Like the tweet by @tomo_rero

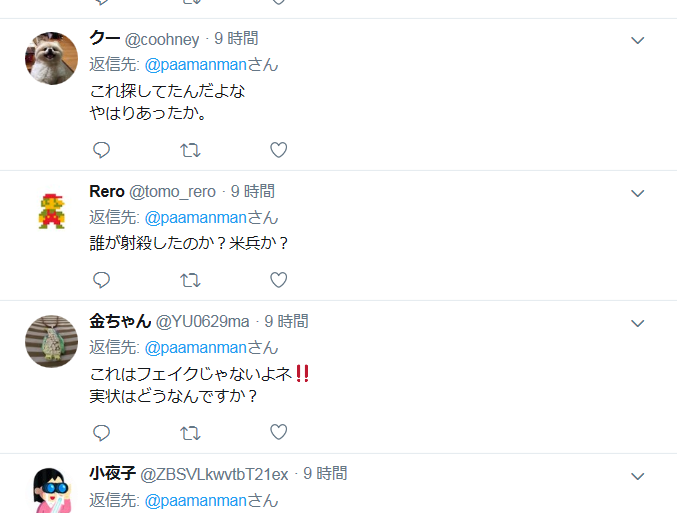[278, 280]
